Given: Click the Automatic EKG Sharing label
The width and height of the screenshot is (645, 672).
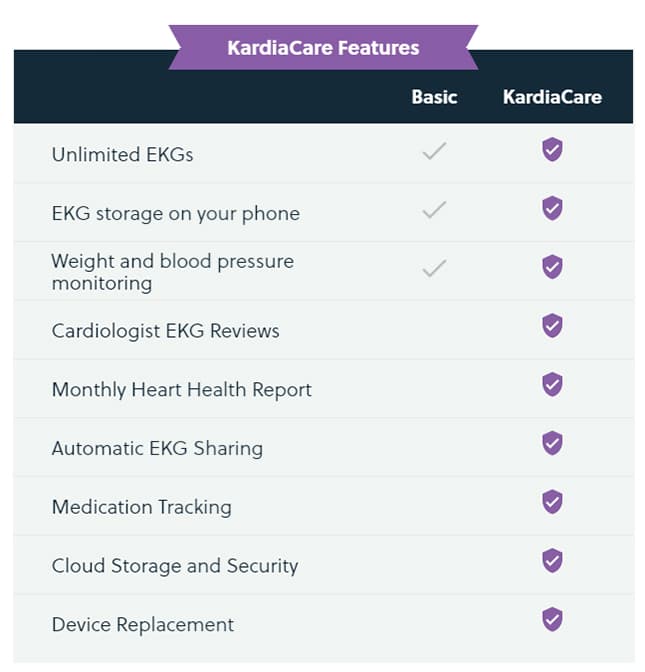Looking at the screenshot, I should pos(157,449).
